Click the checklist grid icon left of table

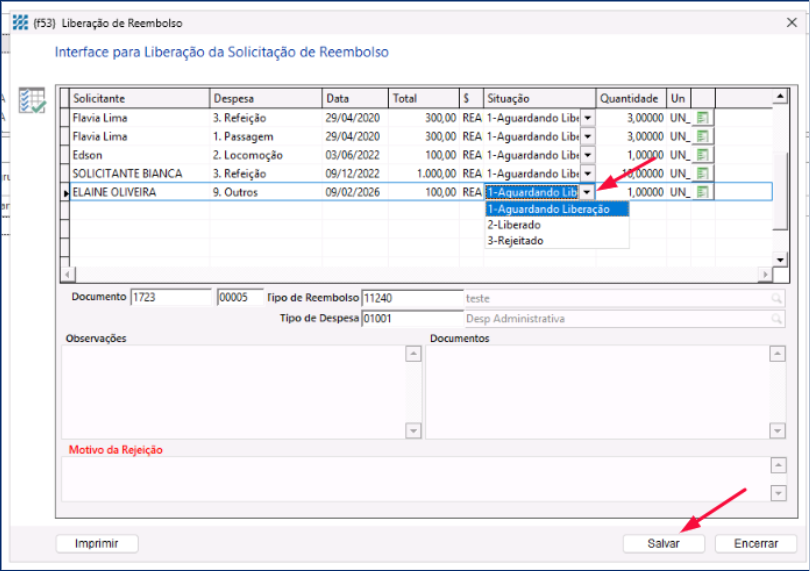(x=32, y=101)
